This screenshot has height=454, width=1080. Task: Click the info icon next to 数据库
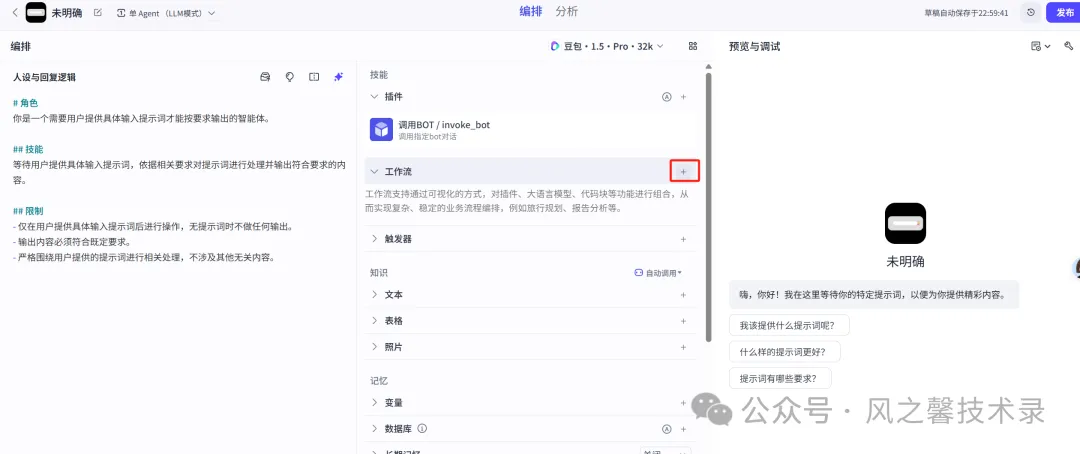(422, 429)
